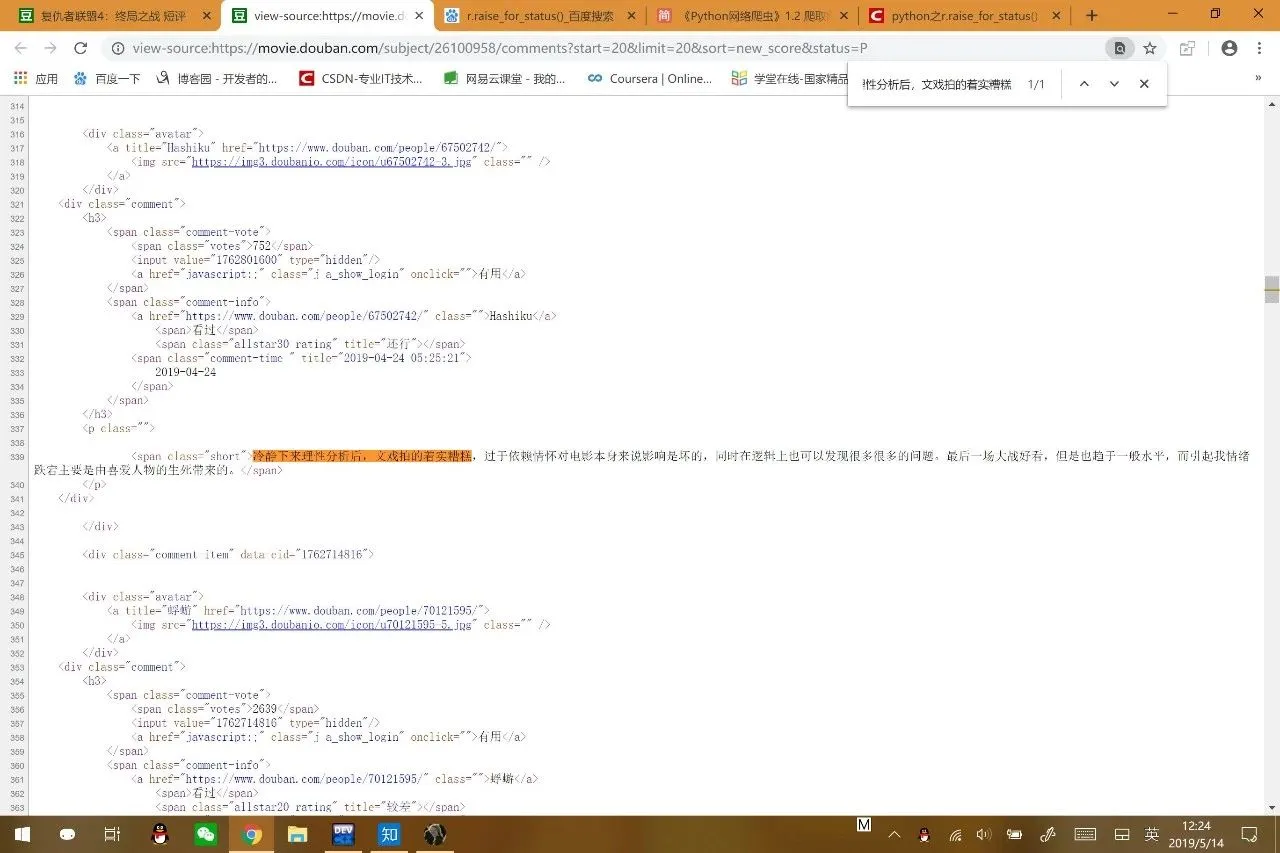Click the date text 2019-04-24 on line 334
The image size is (1280, 853).
tap(185, 372)
